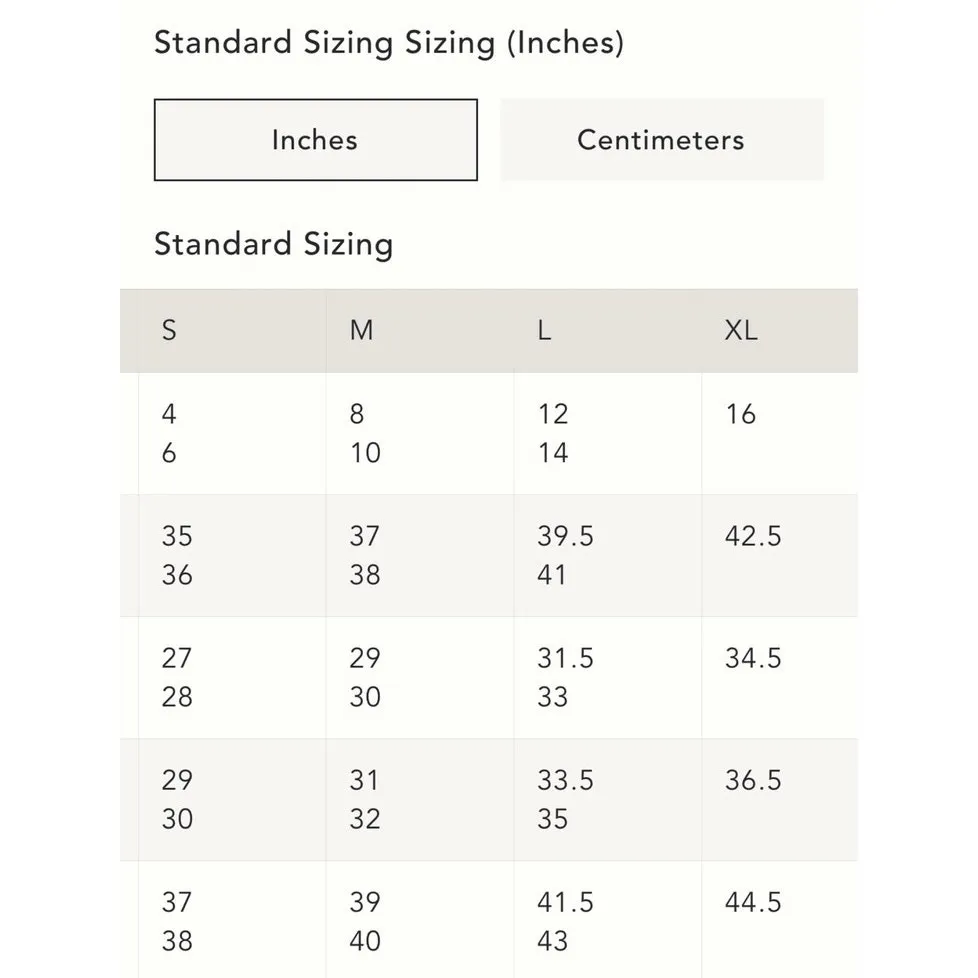Select the XL size column header
Image resolution: width=978 pixels, height=978 pixels.
741,330
